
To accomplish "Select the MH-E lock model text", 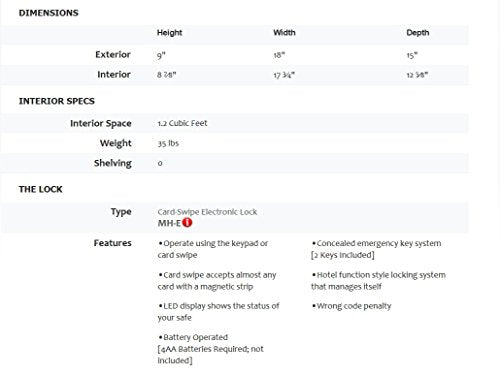I will pyautogui.click(x=169, y=223).
